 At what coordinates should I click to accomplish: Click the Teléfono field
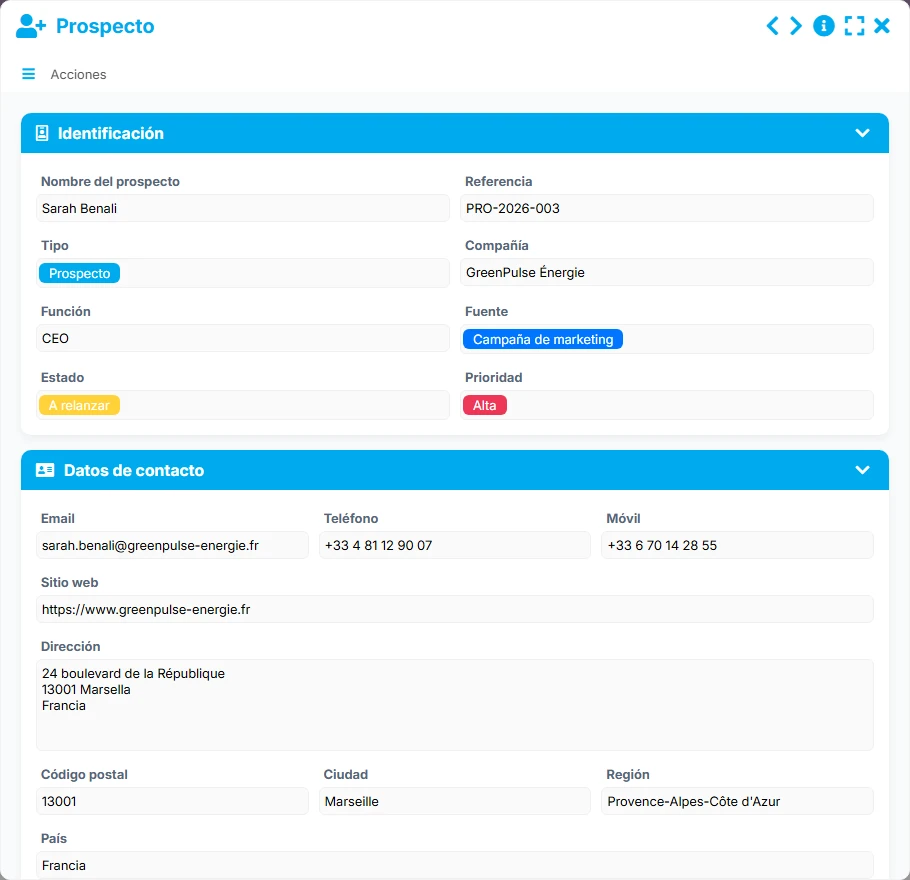click(x=455, y=546)
